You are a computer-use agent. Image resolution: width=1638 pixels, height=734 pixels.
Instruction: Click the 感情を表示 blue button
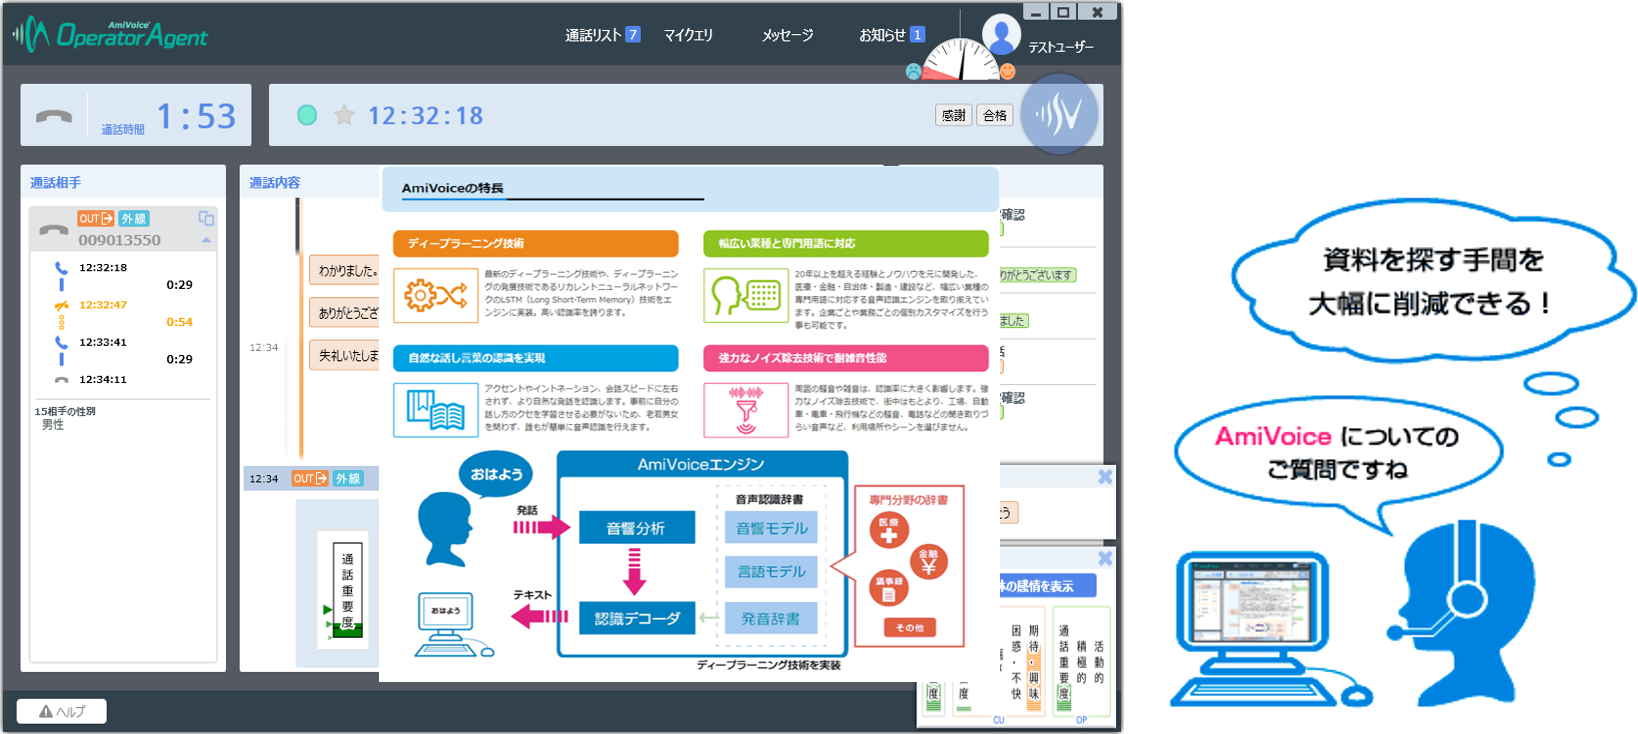pyautogui.click(x=1047, y=586)
